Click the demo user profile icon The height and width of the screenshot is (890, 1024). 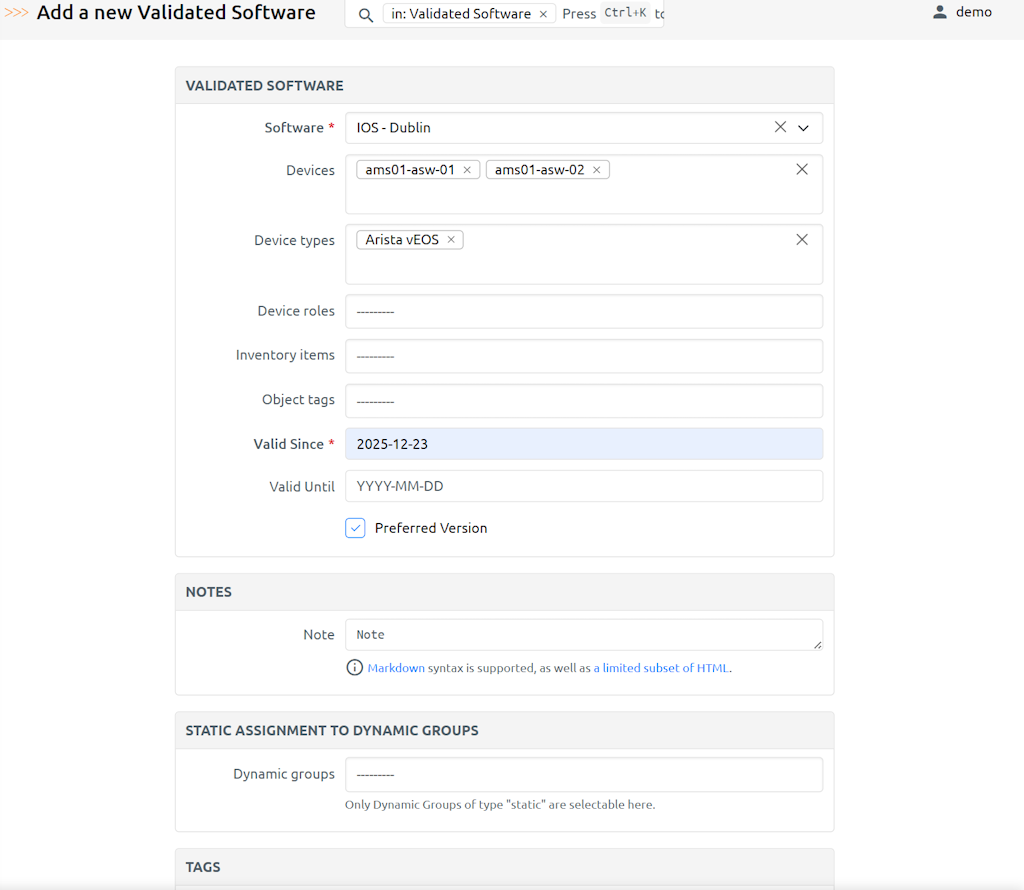pyautogui.click(x=939, y=13)
